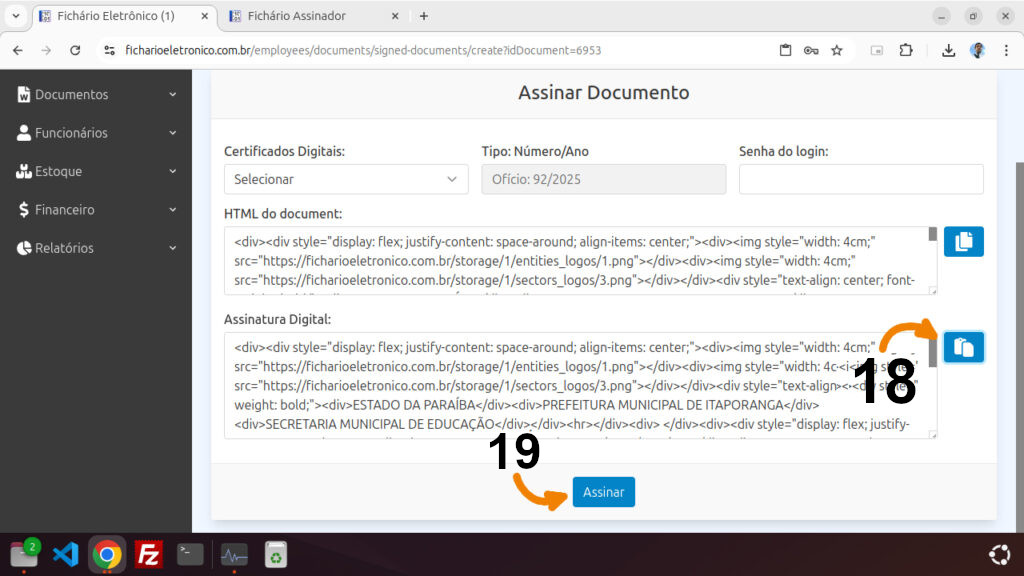Open the Estoque sidebar menu
Image resolution: width=1024 pixels, height=576 pixels.
[96, 171]
